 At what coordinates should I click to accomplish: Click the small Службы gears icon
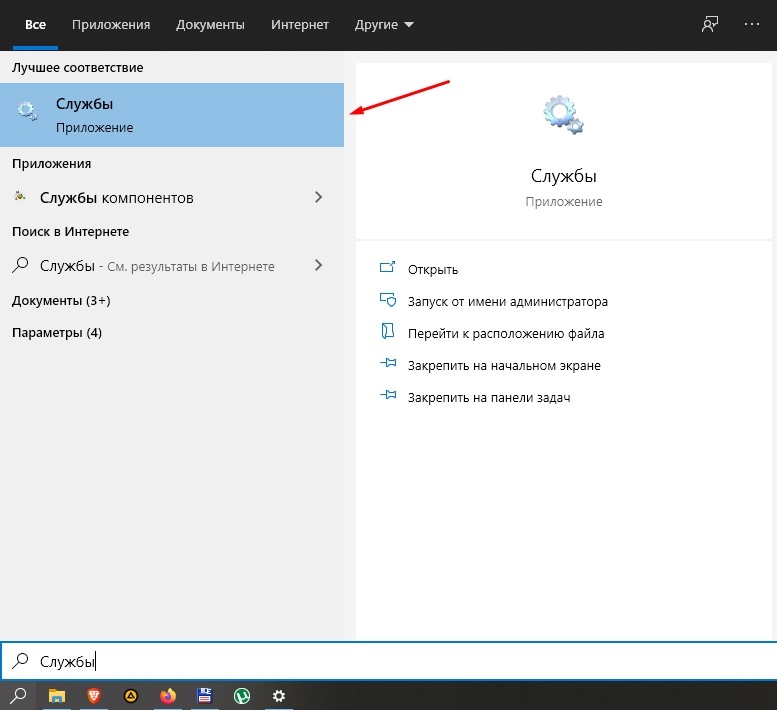click(27, 111)
